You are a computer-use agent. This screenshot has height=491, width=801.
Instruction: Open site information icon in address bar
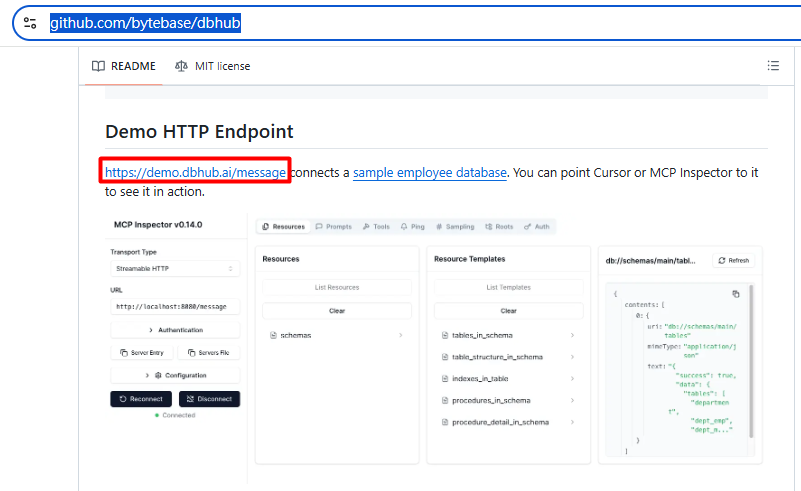click(30, 23)
